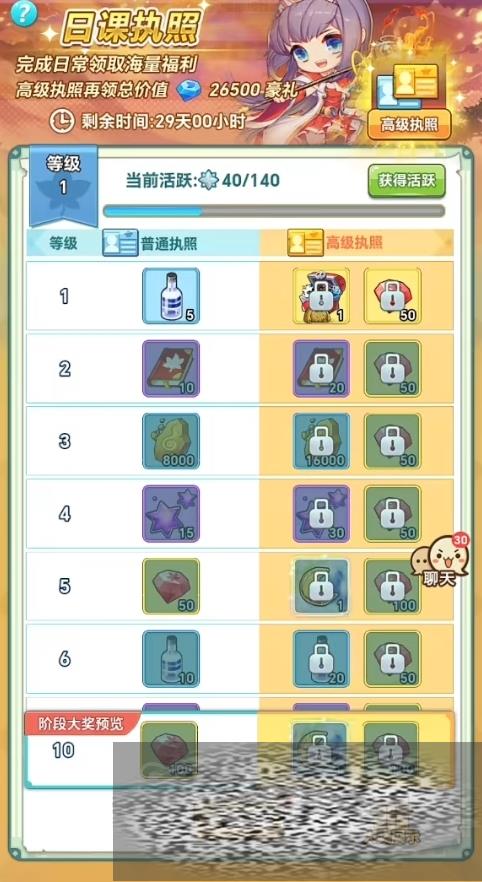
Task: Select the 高级执照 column header
Action: click(x=335, y=243)
